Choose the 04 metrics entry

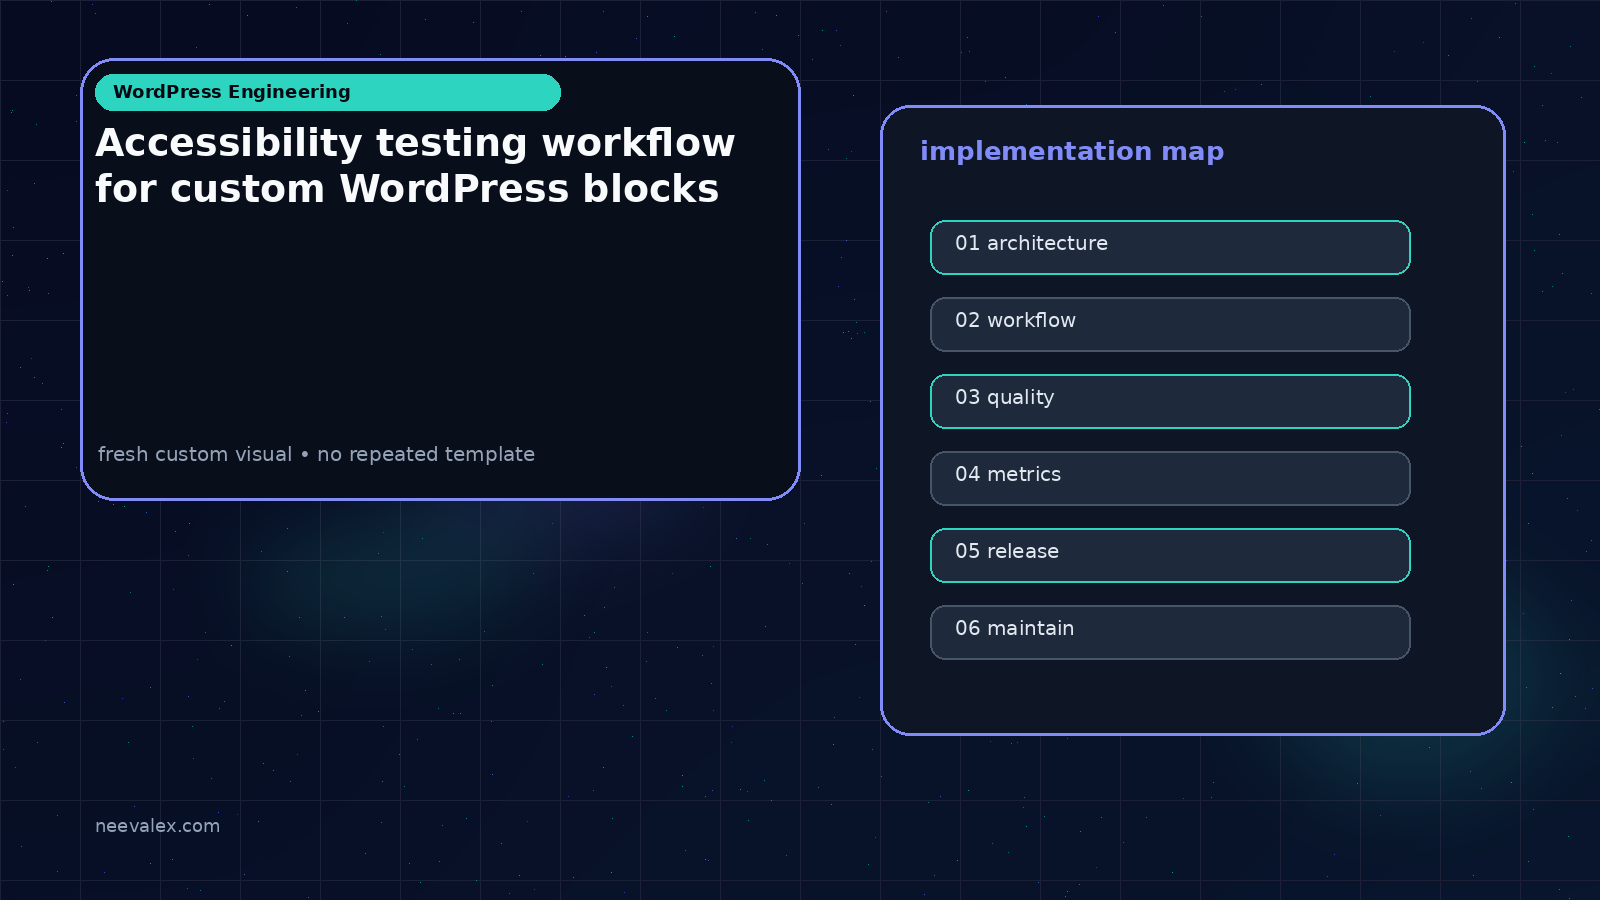1170,478
